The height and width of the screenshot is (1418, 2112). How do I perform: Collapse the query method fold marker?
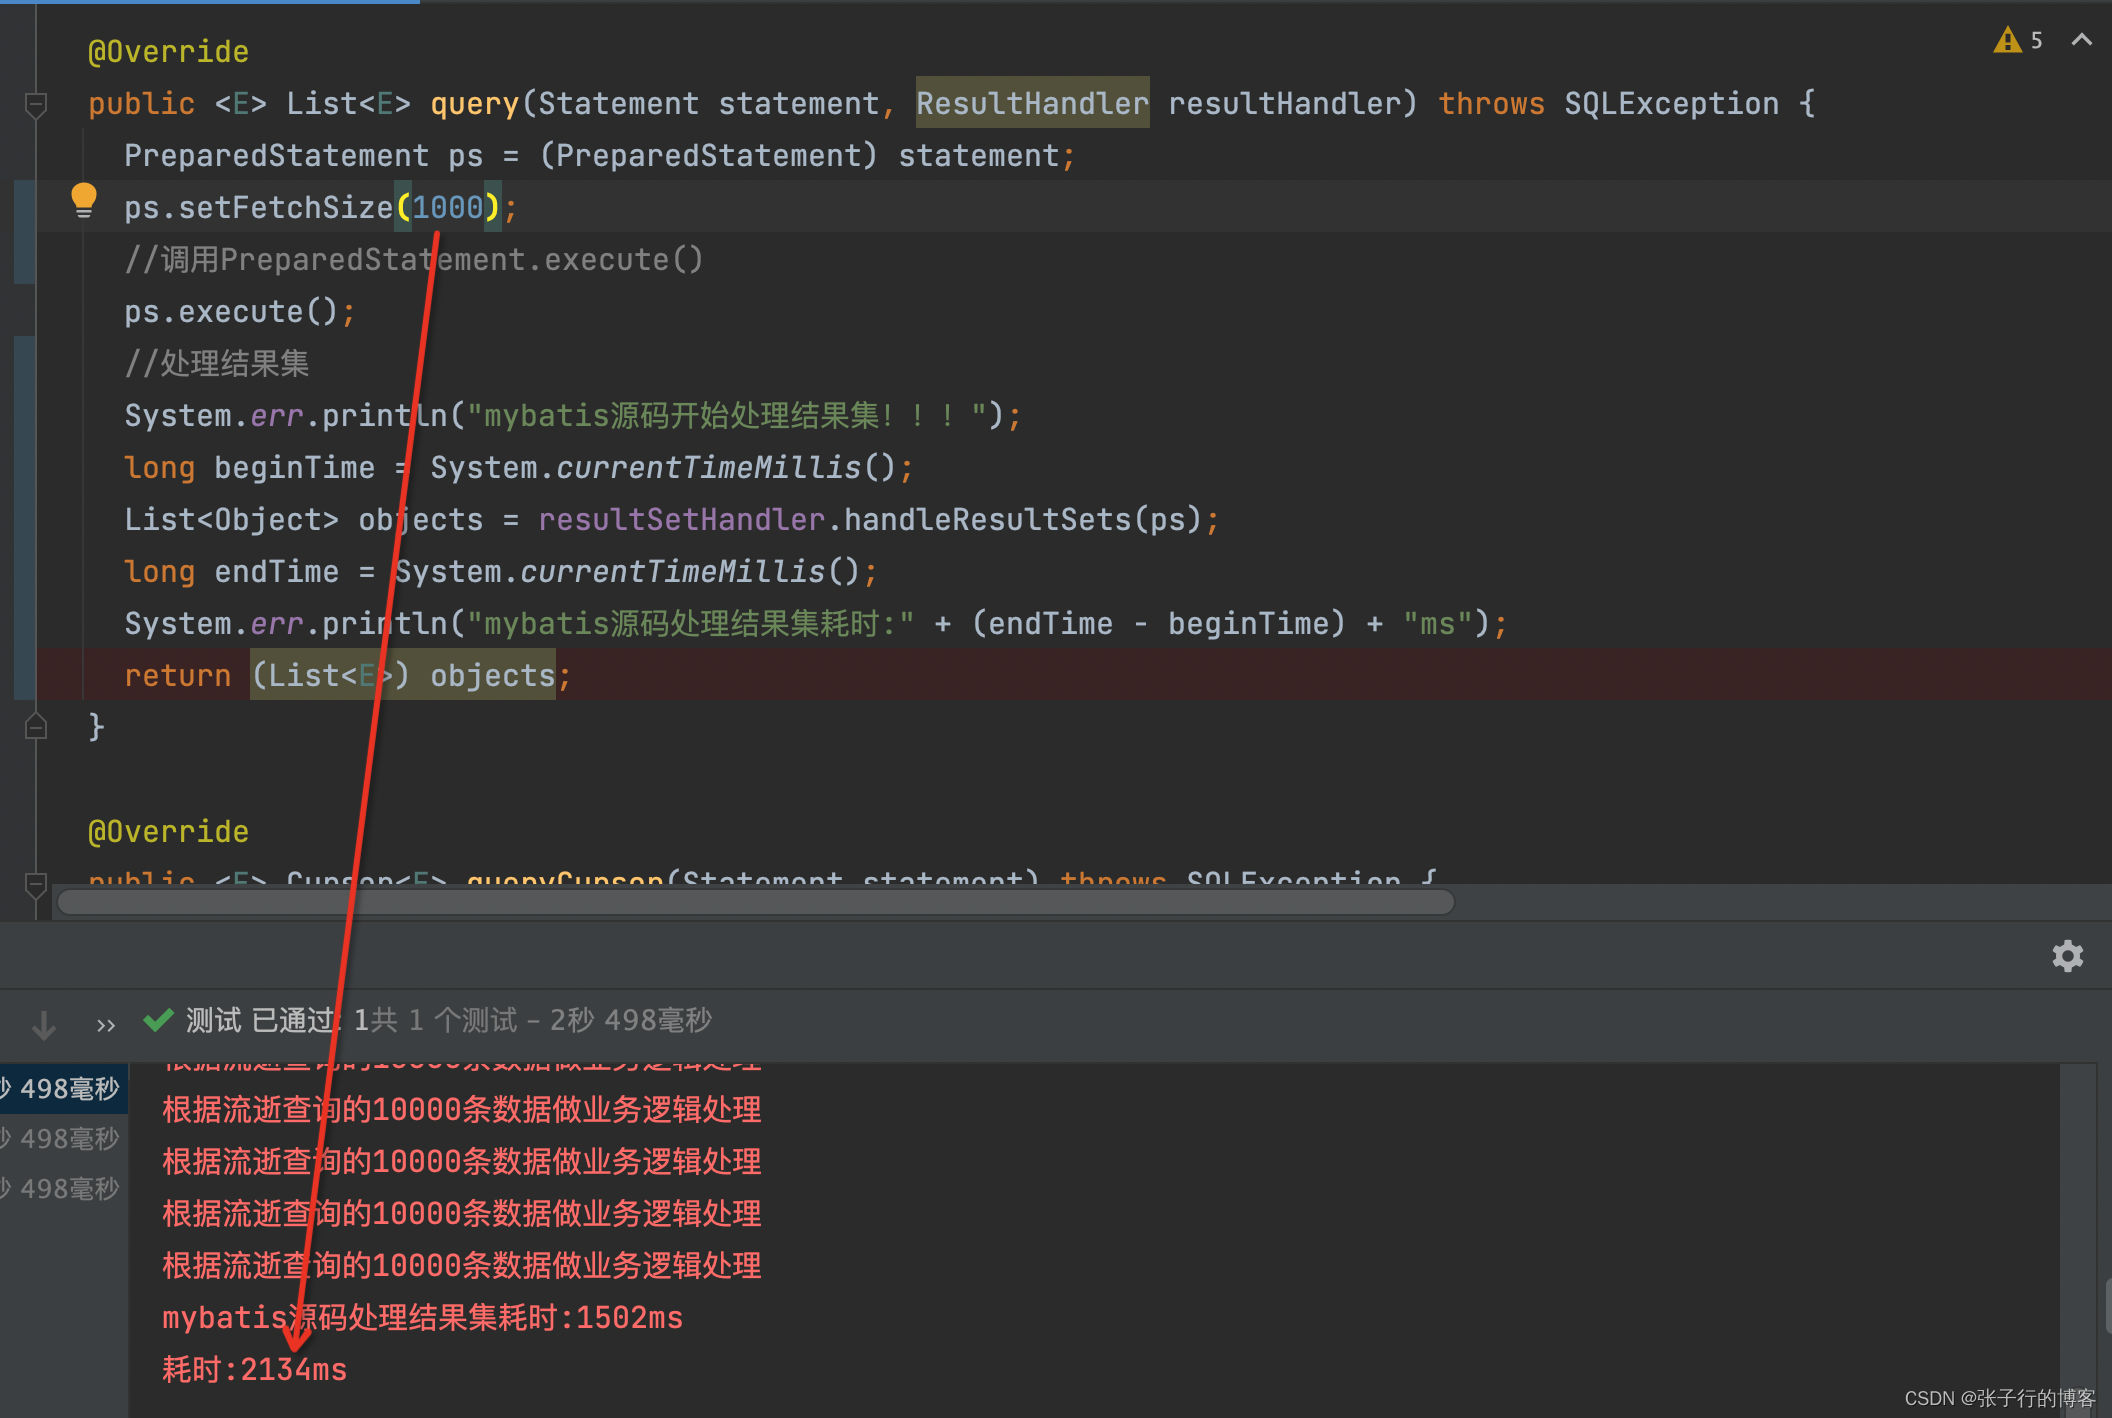coord(36,104)
